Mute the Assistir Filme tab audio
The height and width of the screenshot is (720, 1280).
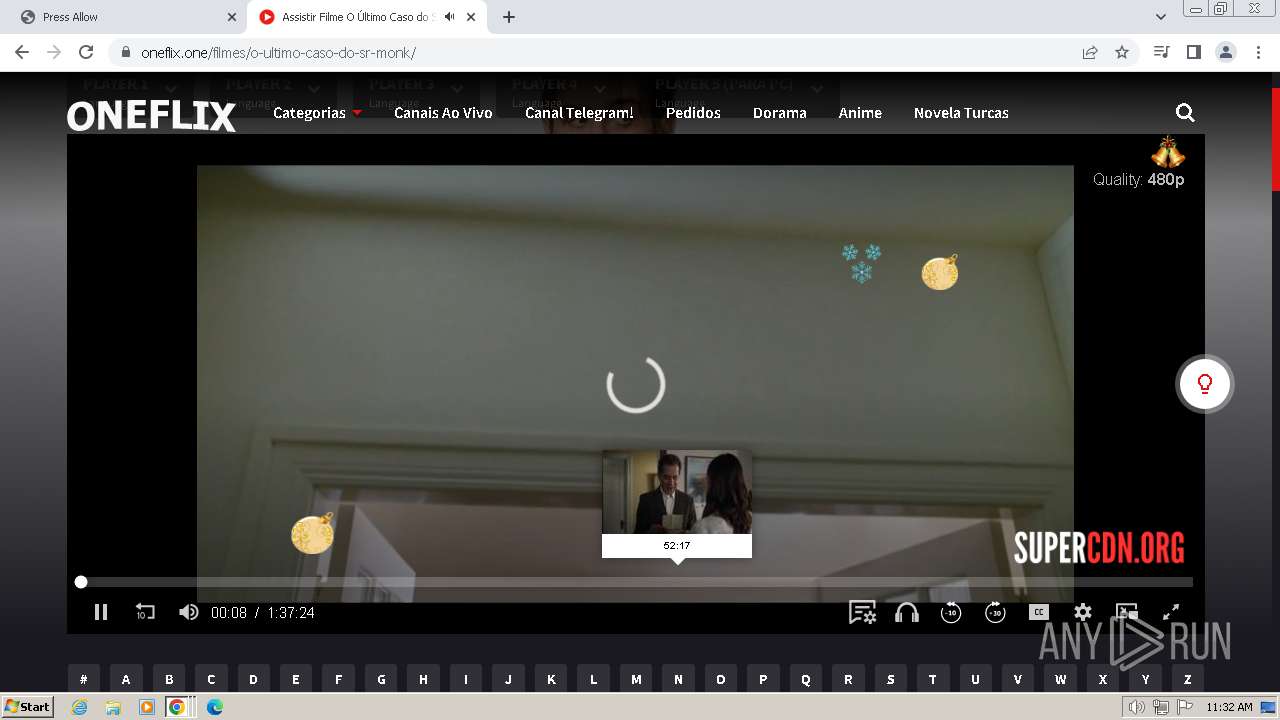[x=449, y=17]
